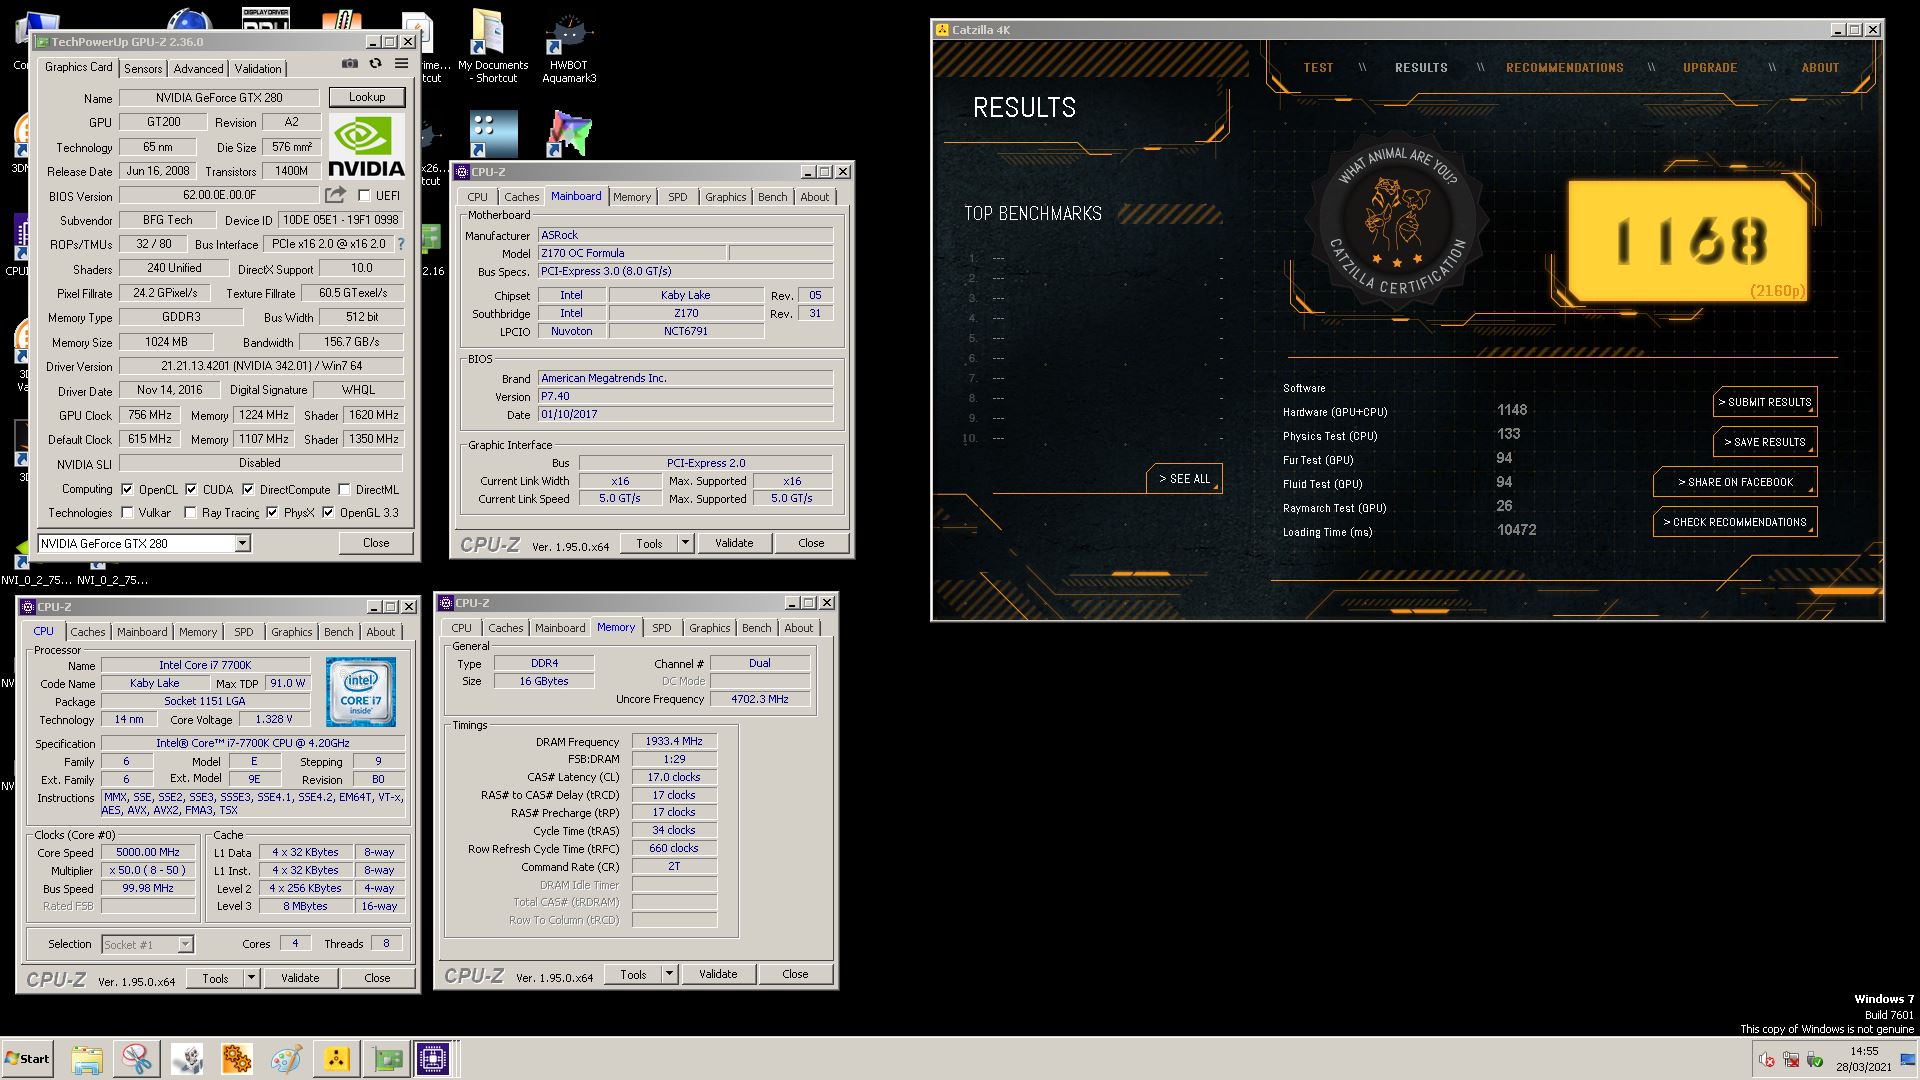Open RECOMMENDATIONS tab in Catzilla

pyautogui.click(x=1564, y=68)
